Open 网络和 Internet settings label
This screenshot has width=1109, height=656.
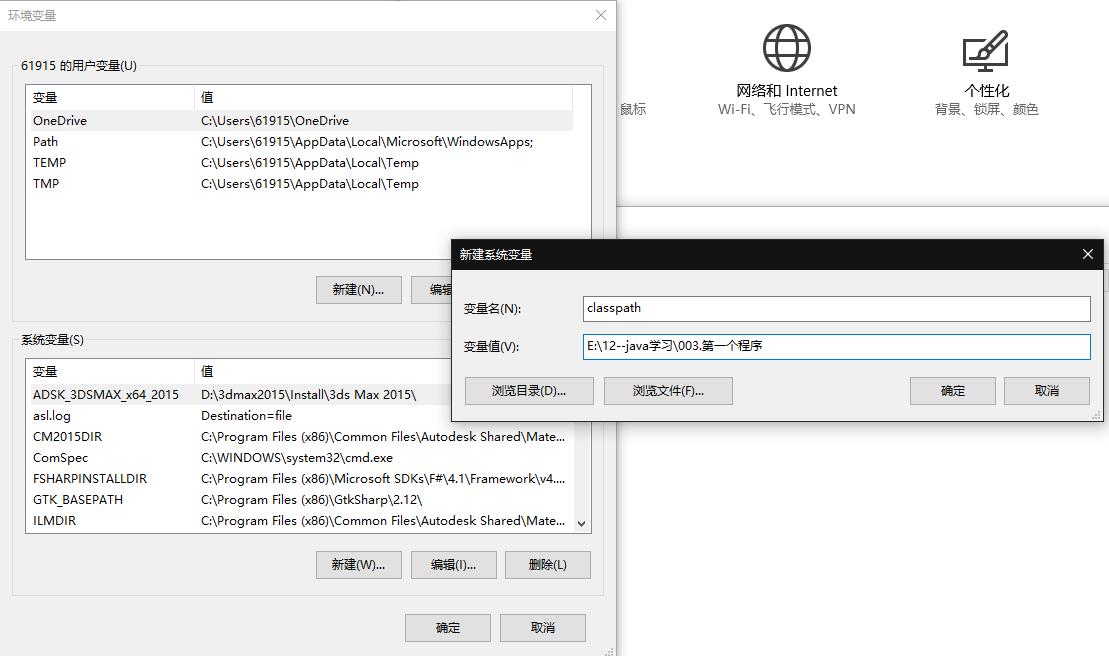(x=786, y=90)
